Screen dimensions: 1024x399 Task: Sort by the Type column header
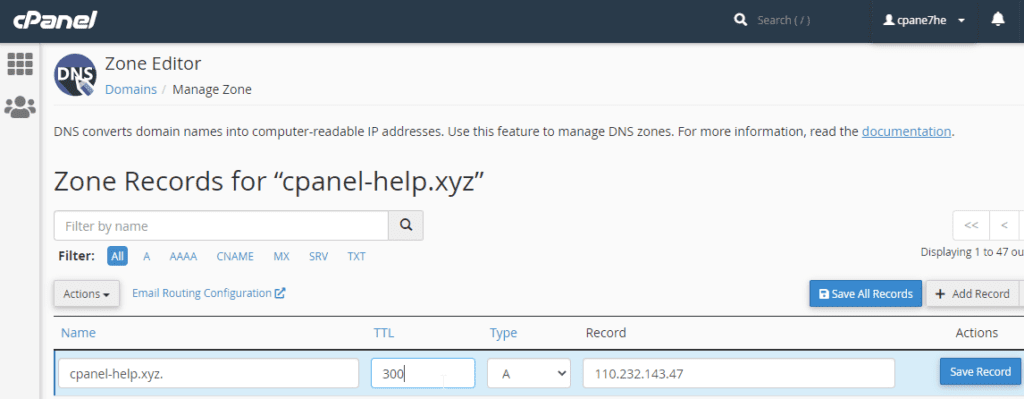pyautogui.click(x=503, y=333)
